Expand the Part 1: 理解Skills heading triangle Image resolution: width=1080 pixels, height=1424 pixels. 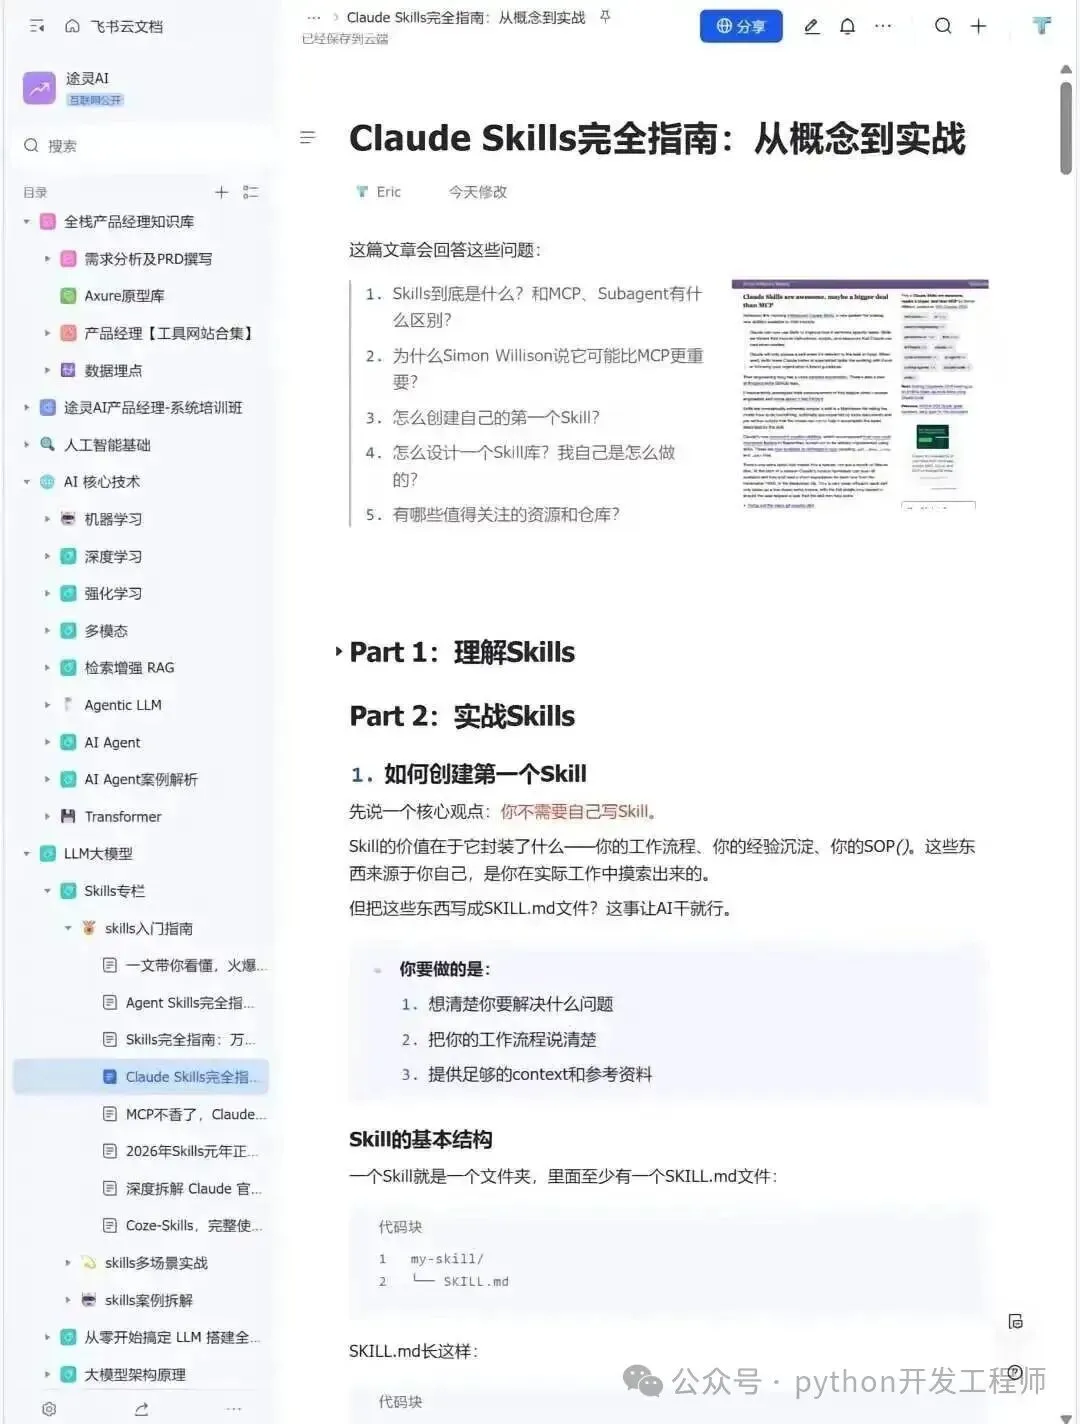[339, 652]
